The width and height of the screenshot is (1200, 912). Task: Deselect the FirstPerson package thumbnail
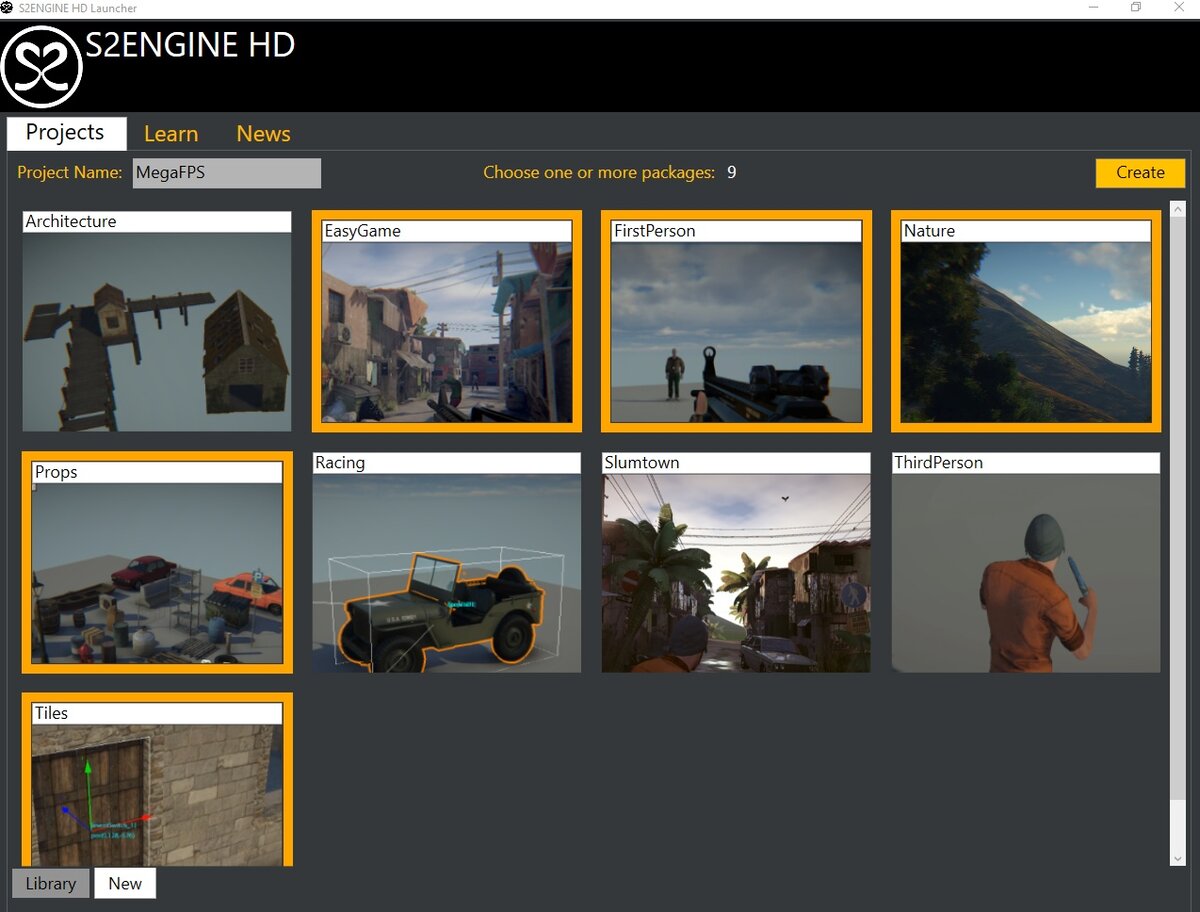click(x=737, y=321)
